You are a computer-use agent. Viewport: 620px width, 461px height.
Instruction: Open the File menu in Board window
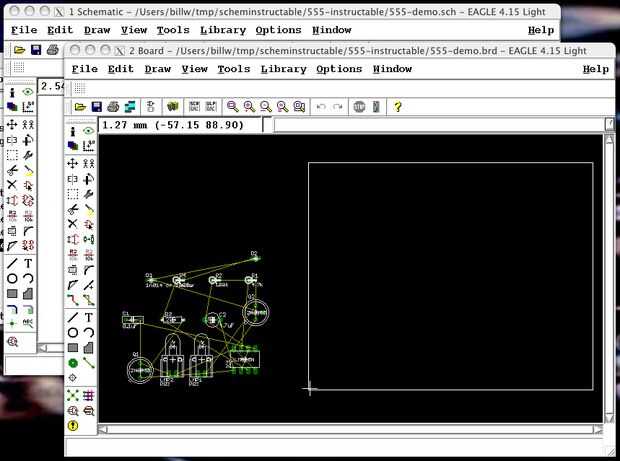(x=85, y=69)
